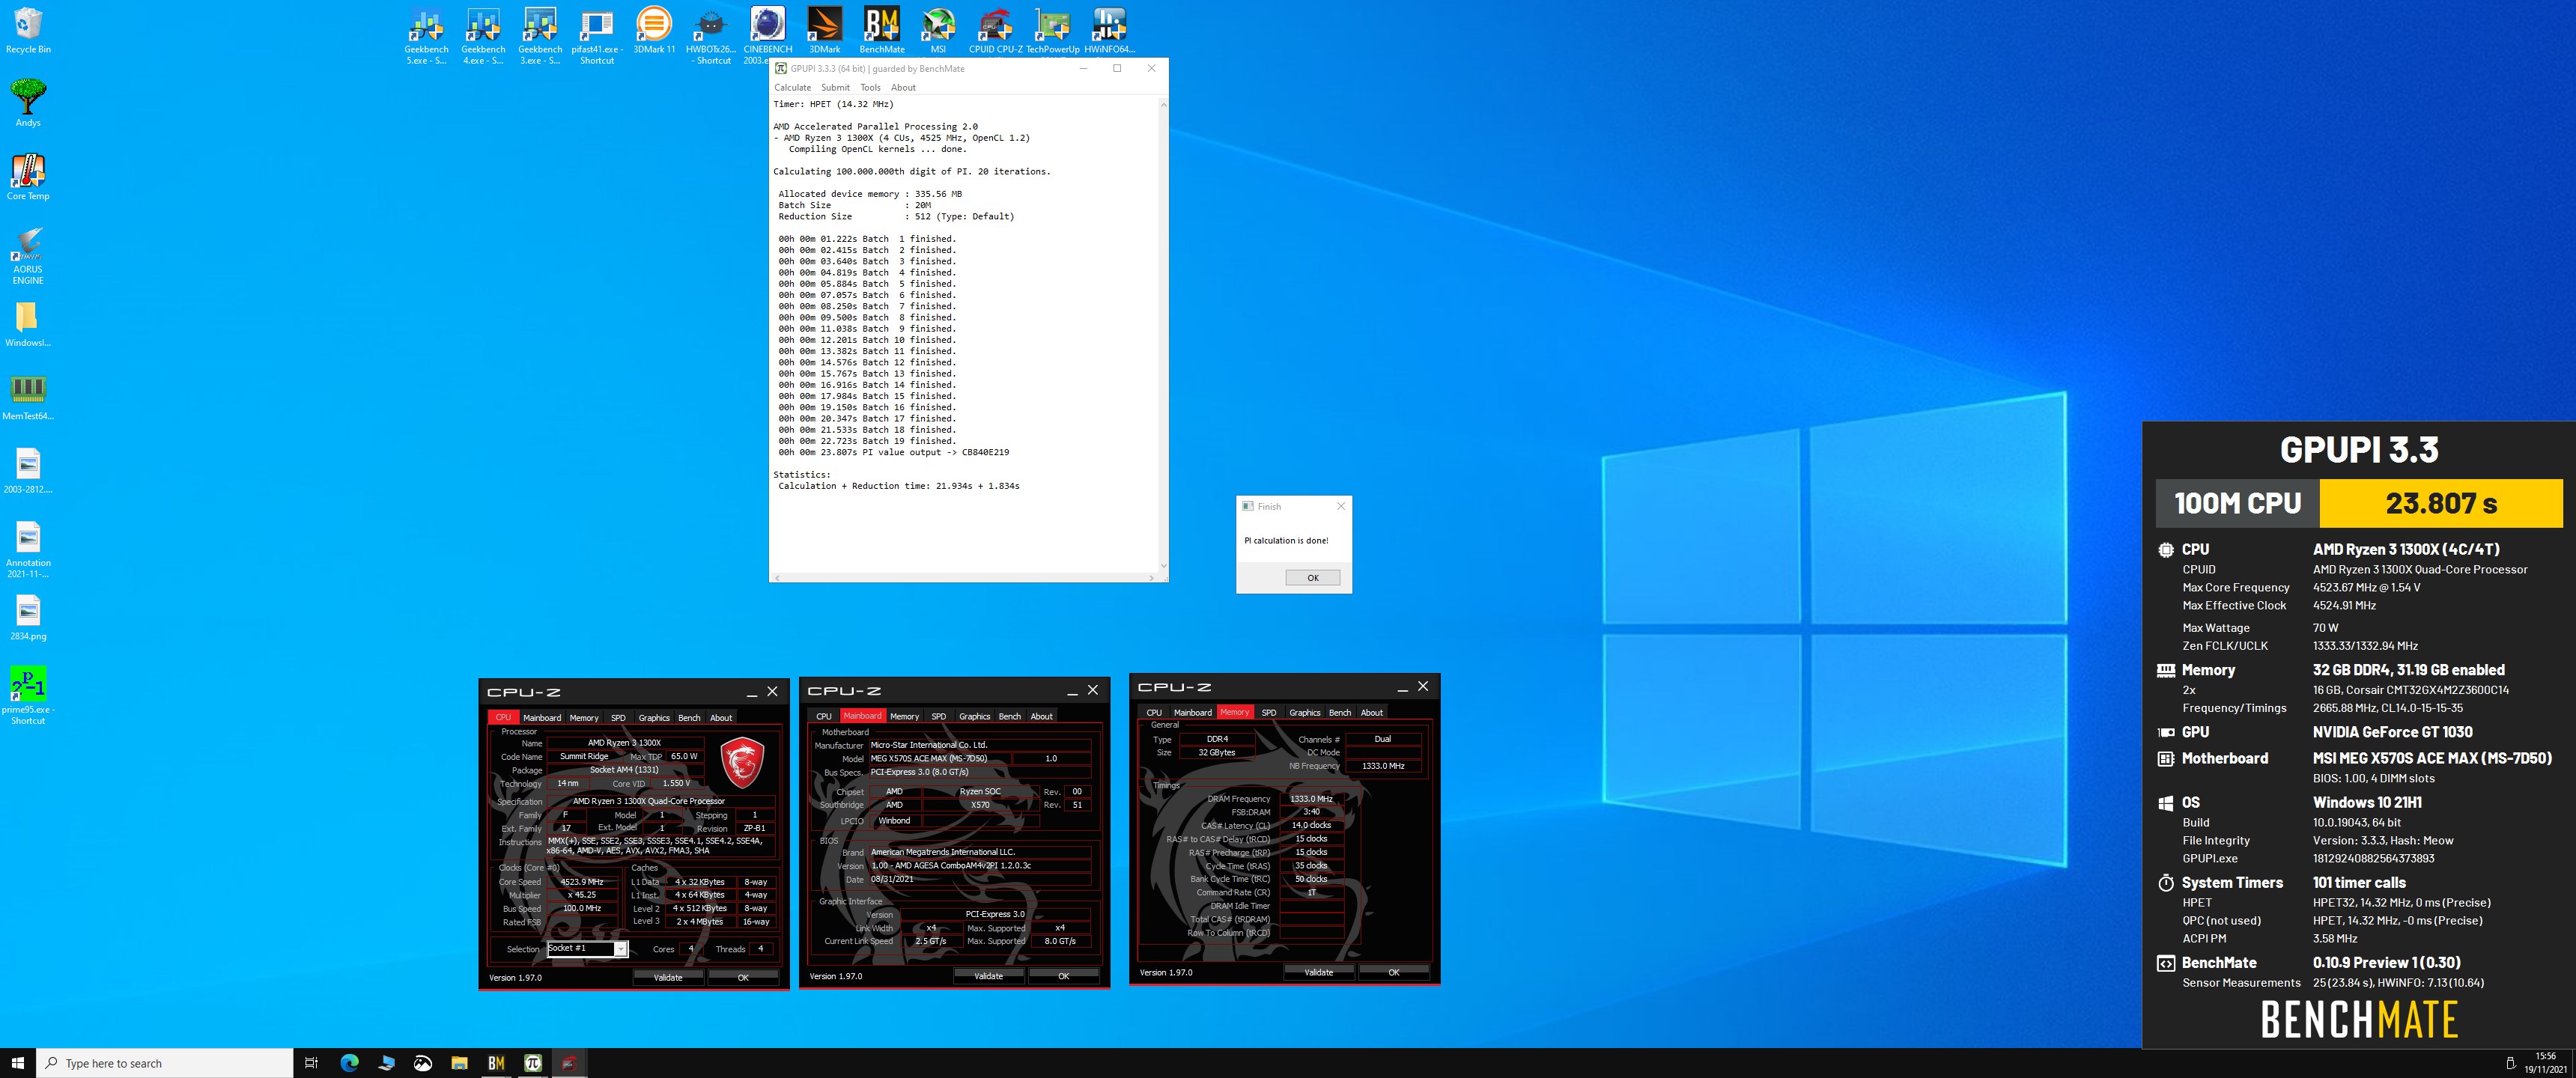2576x1078 pixels.
Task: Switch to Memory tab in first CPU-Z window
Action: click(x=584, y=718)
